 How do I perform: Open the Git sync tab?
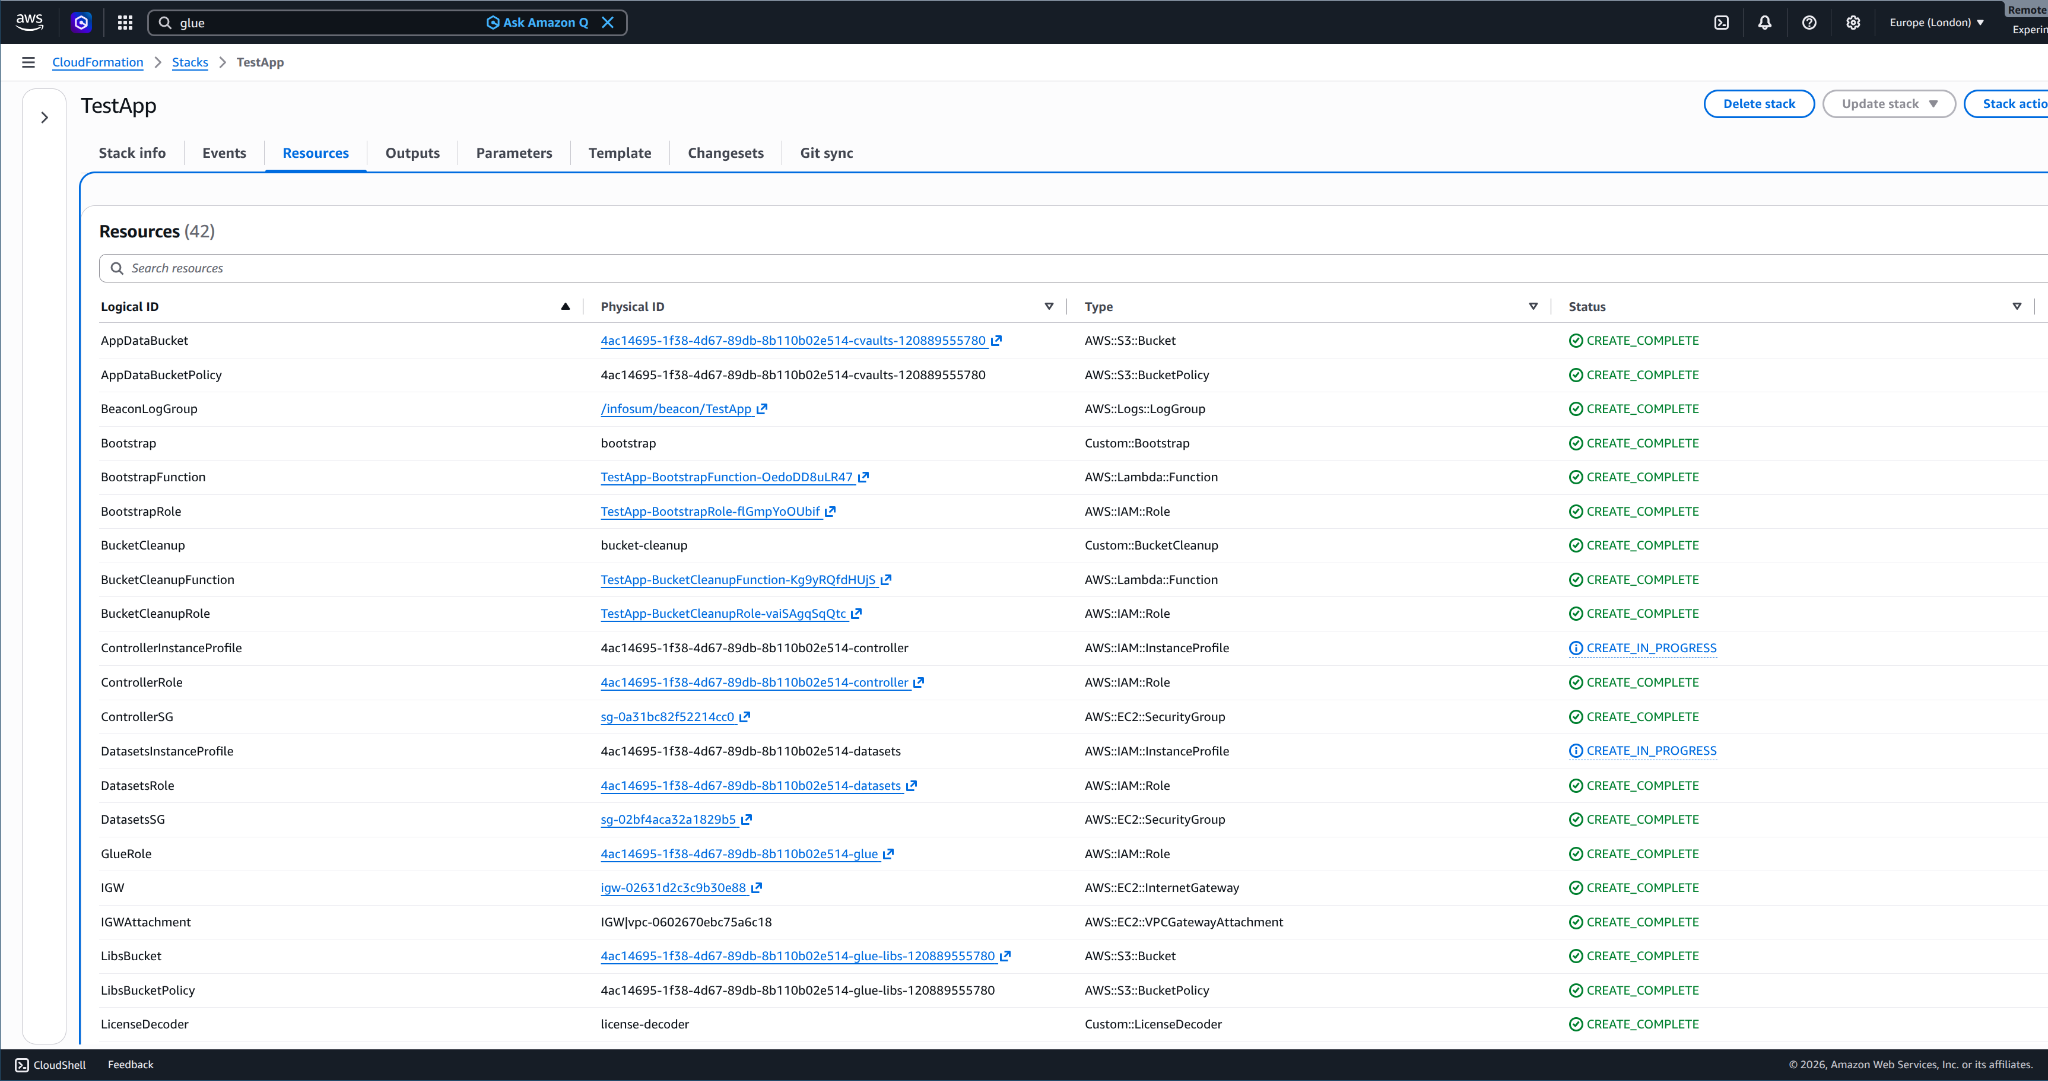(827, 153)
